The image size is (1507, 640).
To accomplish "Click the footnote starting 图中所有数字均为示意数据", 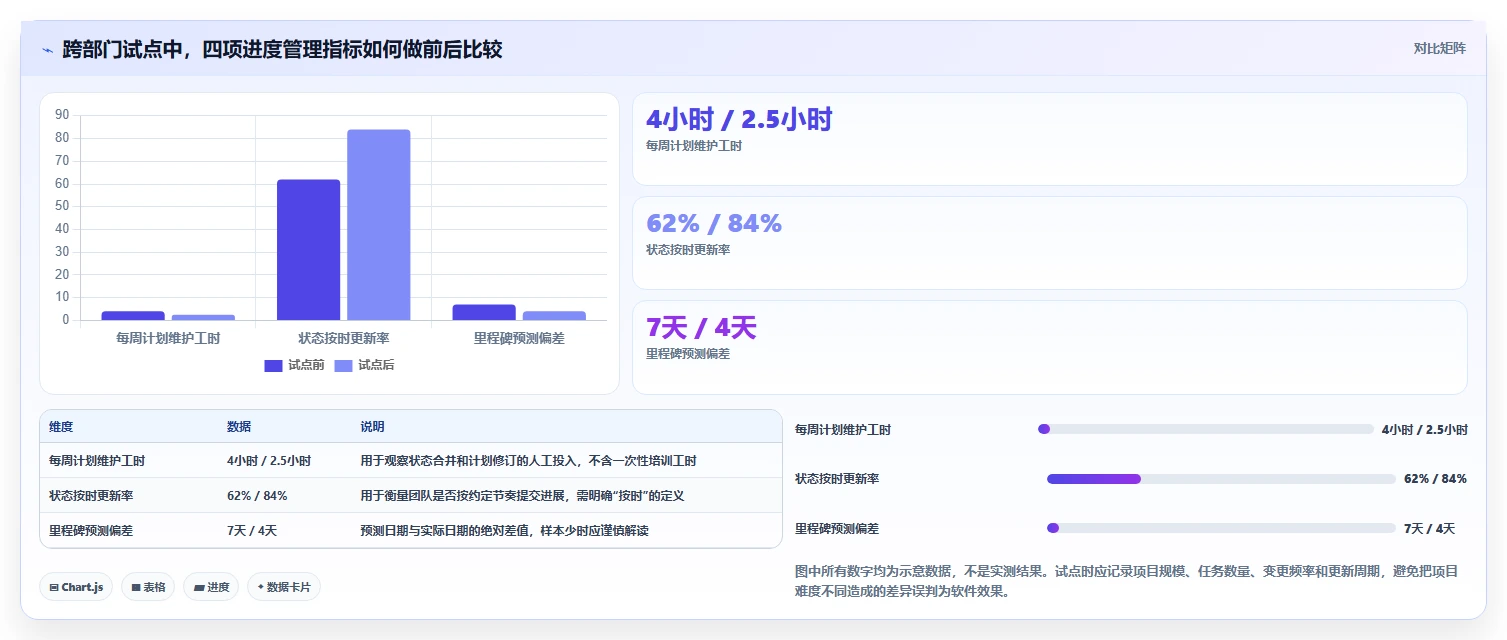I will click(1127, 581).
